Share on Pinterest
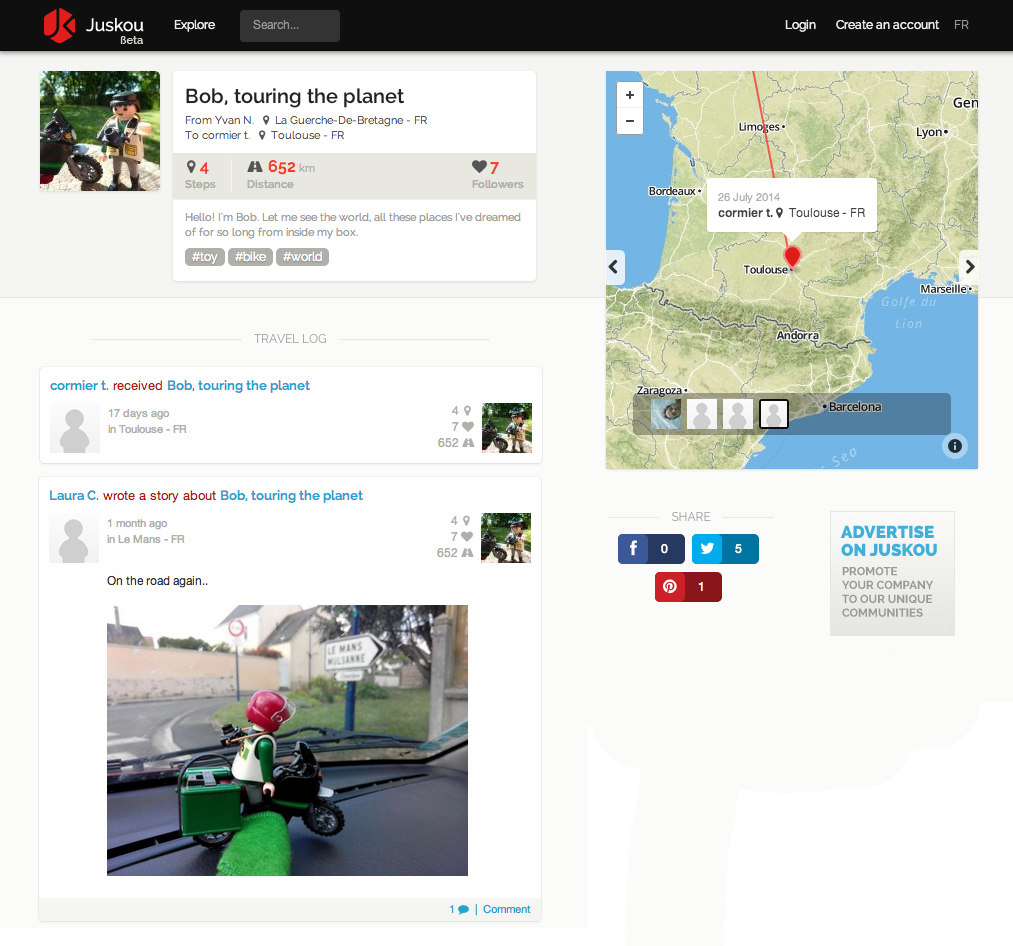The image size is (1013, 946). click(x=688, y=587)
